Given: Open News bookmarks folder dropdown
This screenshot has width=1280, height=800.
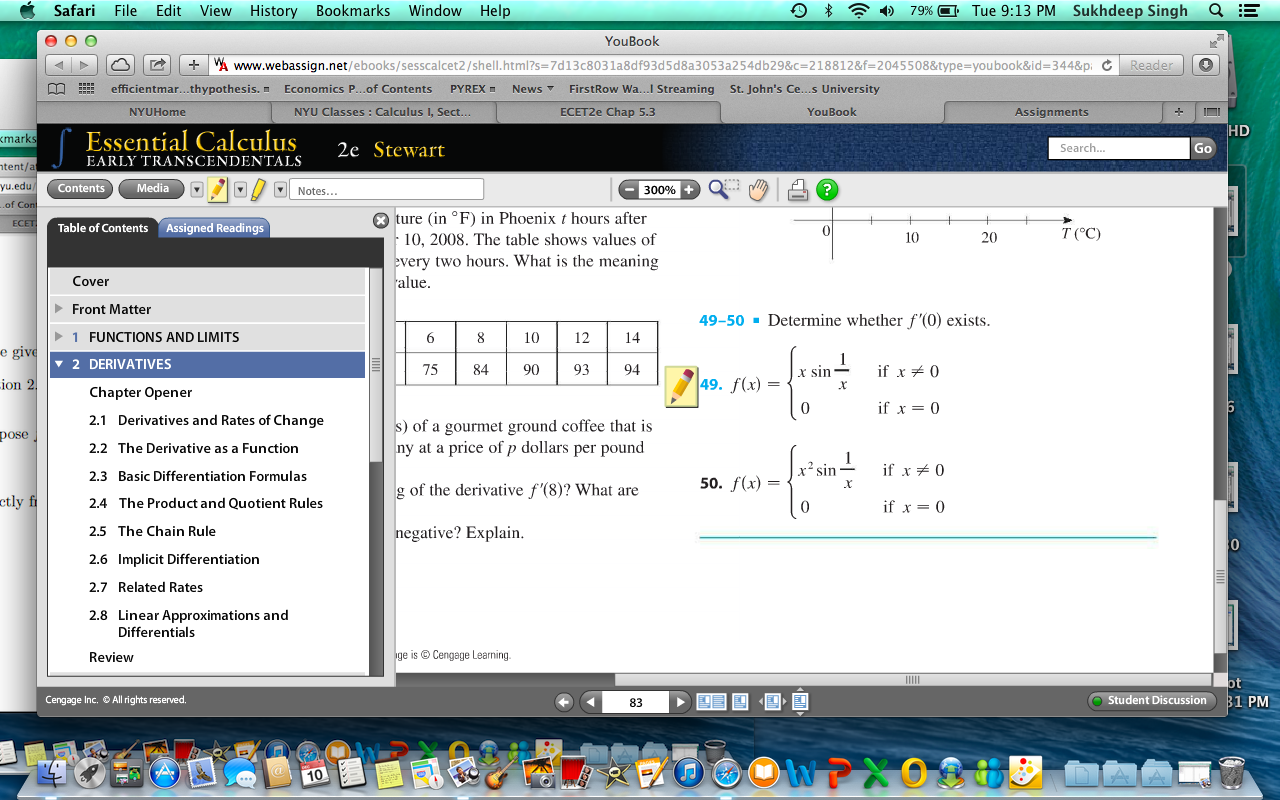Looking at the screenshot, I should (x=533, y=89).
